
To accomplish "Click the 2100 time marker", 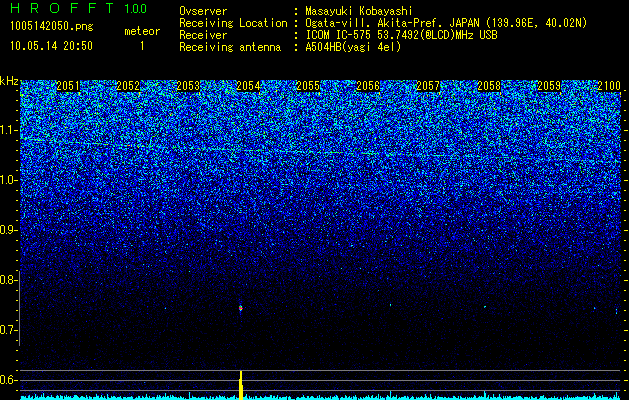I will pyautogui.click(x=609, y=86).
